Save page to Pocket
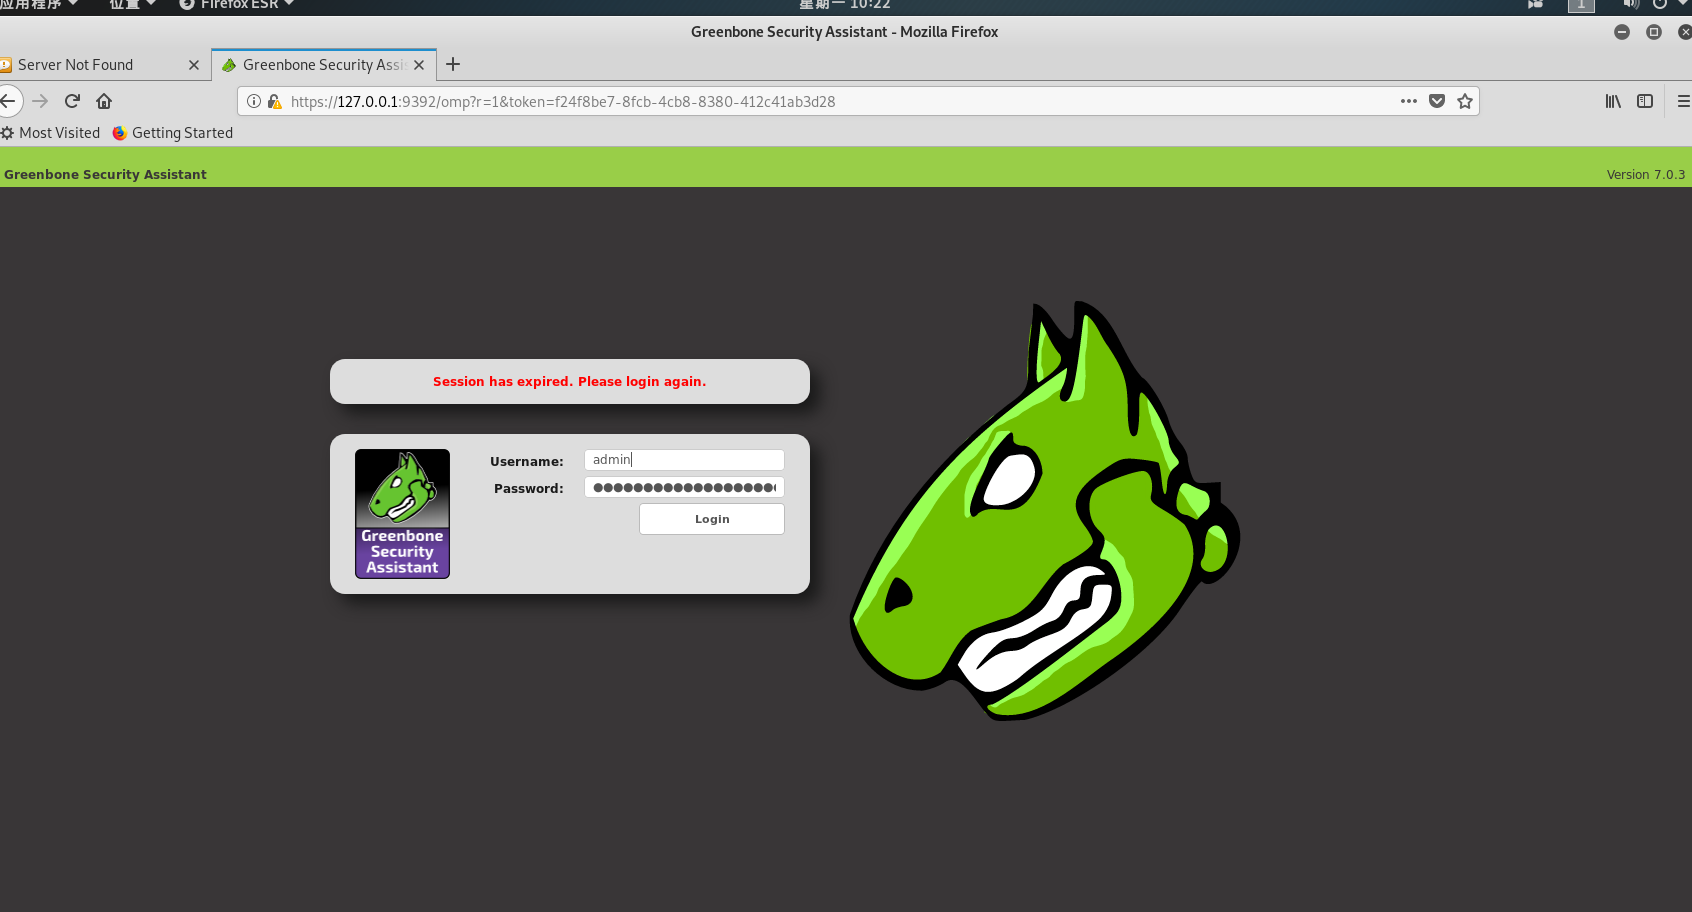Viewport: 1692px width, 912px height. tap(1437, 101)
